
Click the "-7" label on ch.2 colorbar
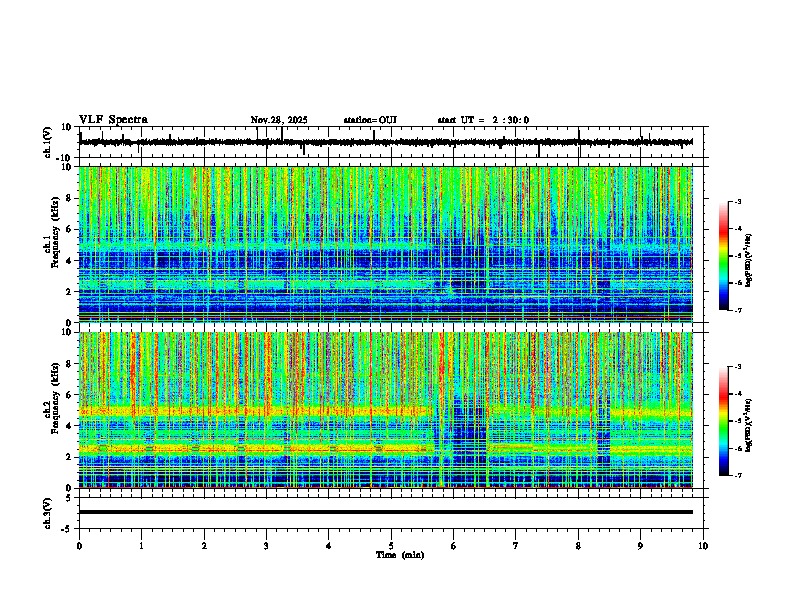[x=738, y=476]
